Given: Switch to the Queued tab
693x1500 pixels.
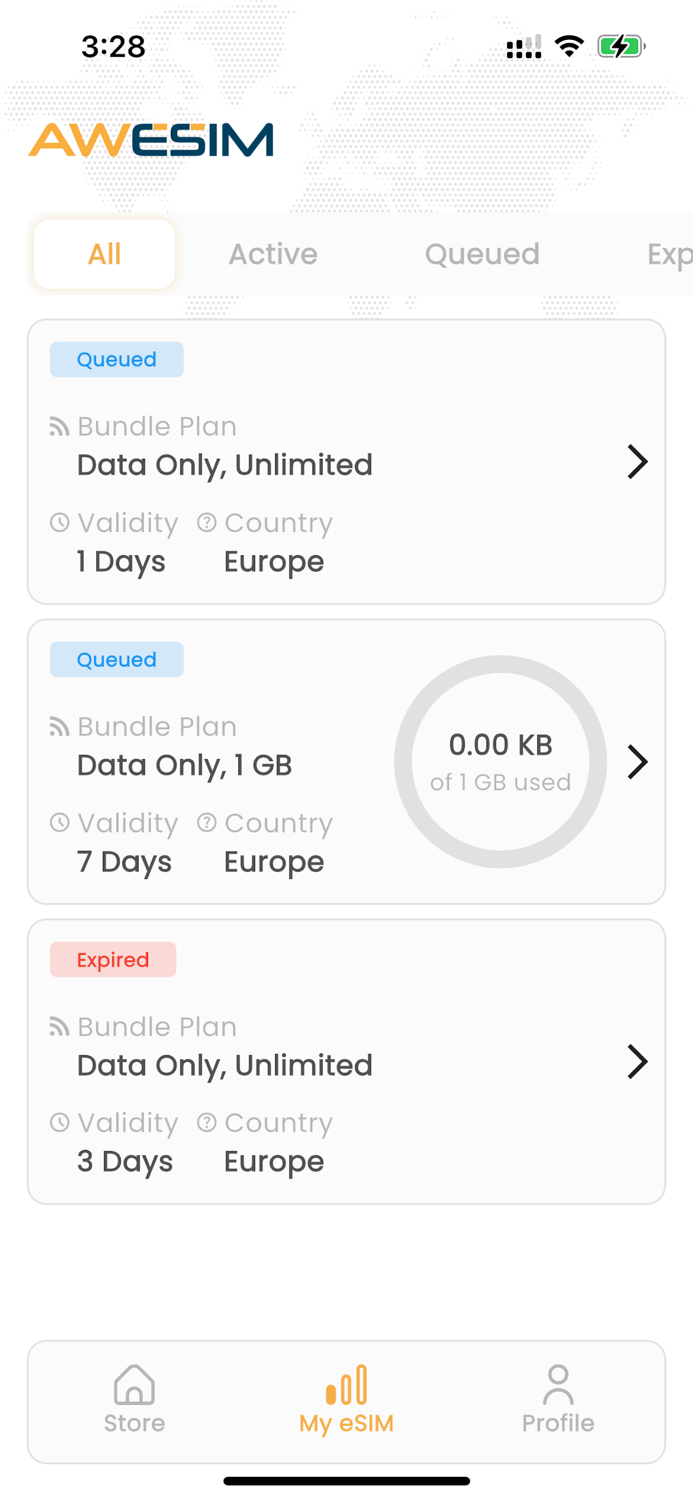Looking at the screenshot, I should (x=481, y=254).
